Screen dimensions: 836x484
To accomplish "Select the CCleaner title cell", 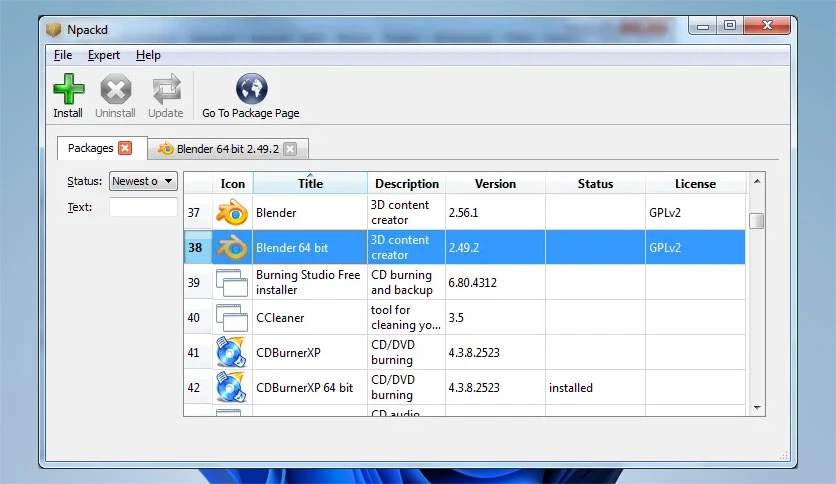I will [x=310, y=318].
